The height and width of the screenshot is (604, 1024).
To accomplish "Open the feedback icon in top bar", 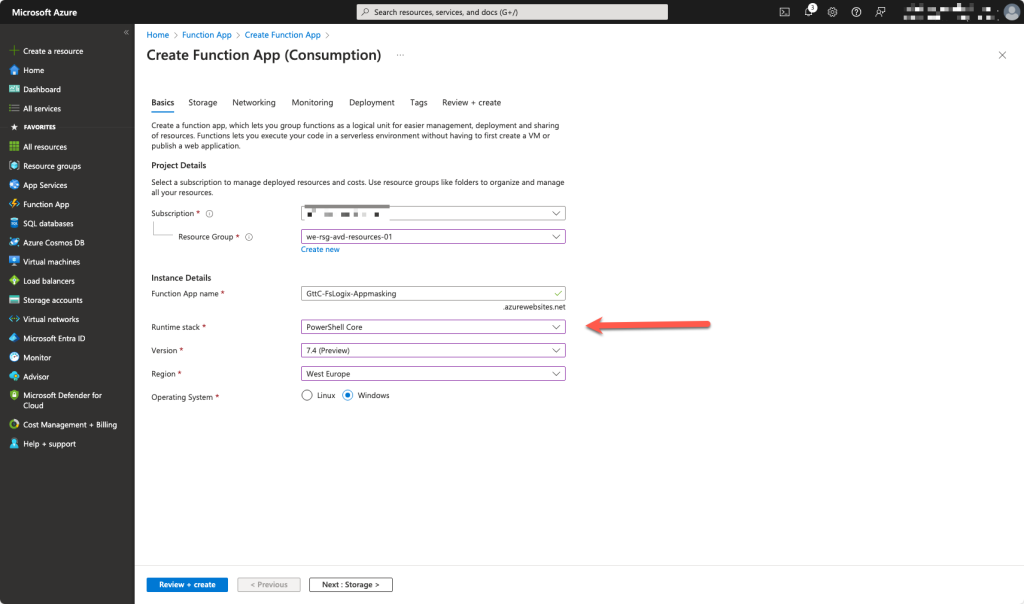I will (x=880, y=12).
